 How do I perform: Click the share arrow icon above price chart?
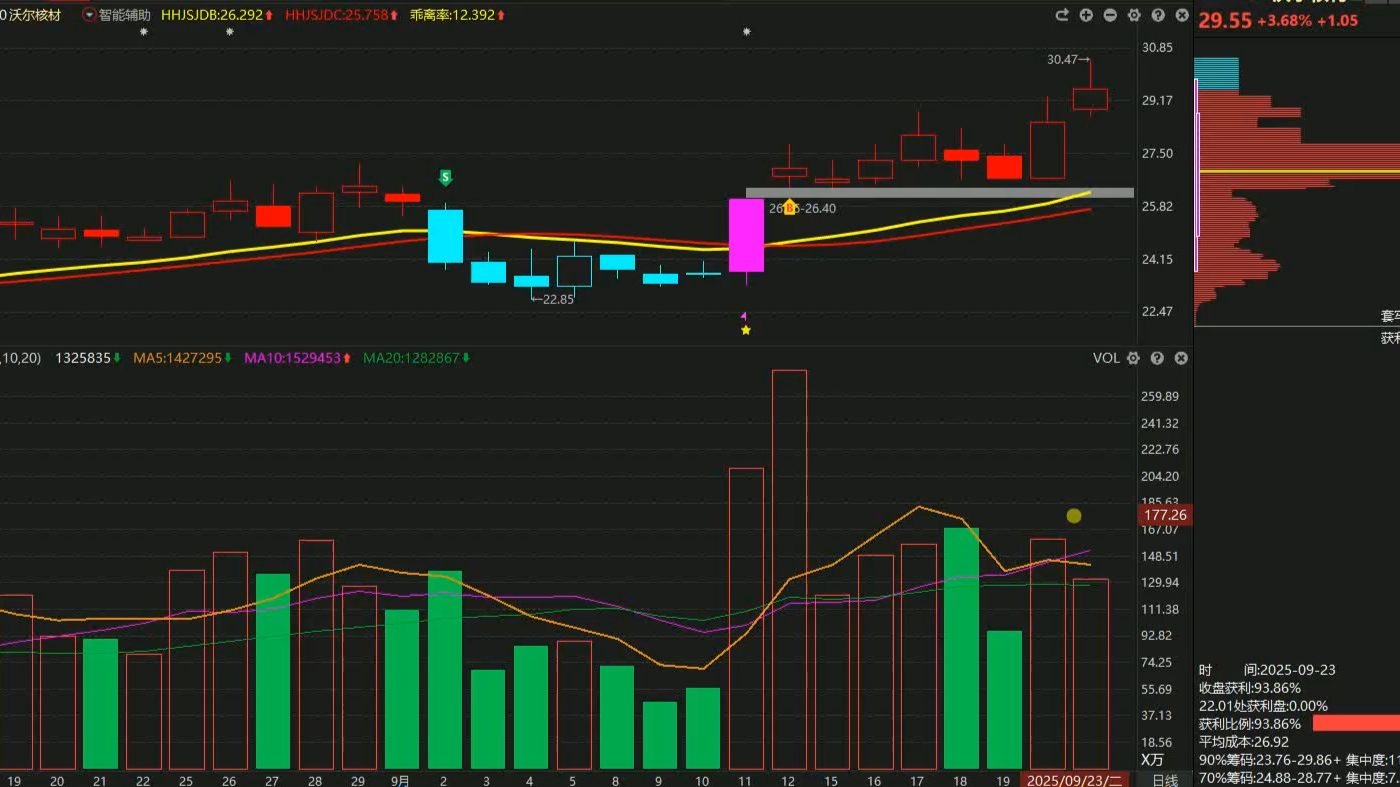pos(1062,15)
